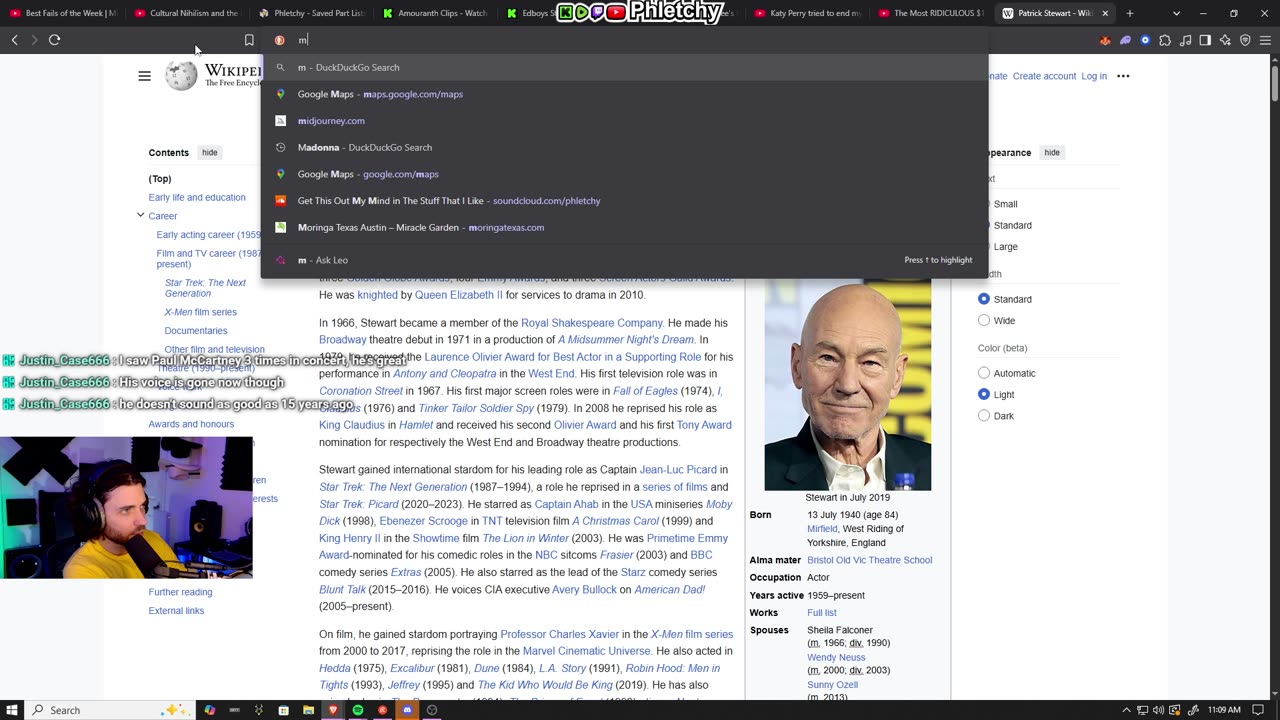Image resolution: width=1280 pixels, height=720 pixels.
Task: Collapse the Career section in Contents
Action: tap(141, 215)
